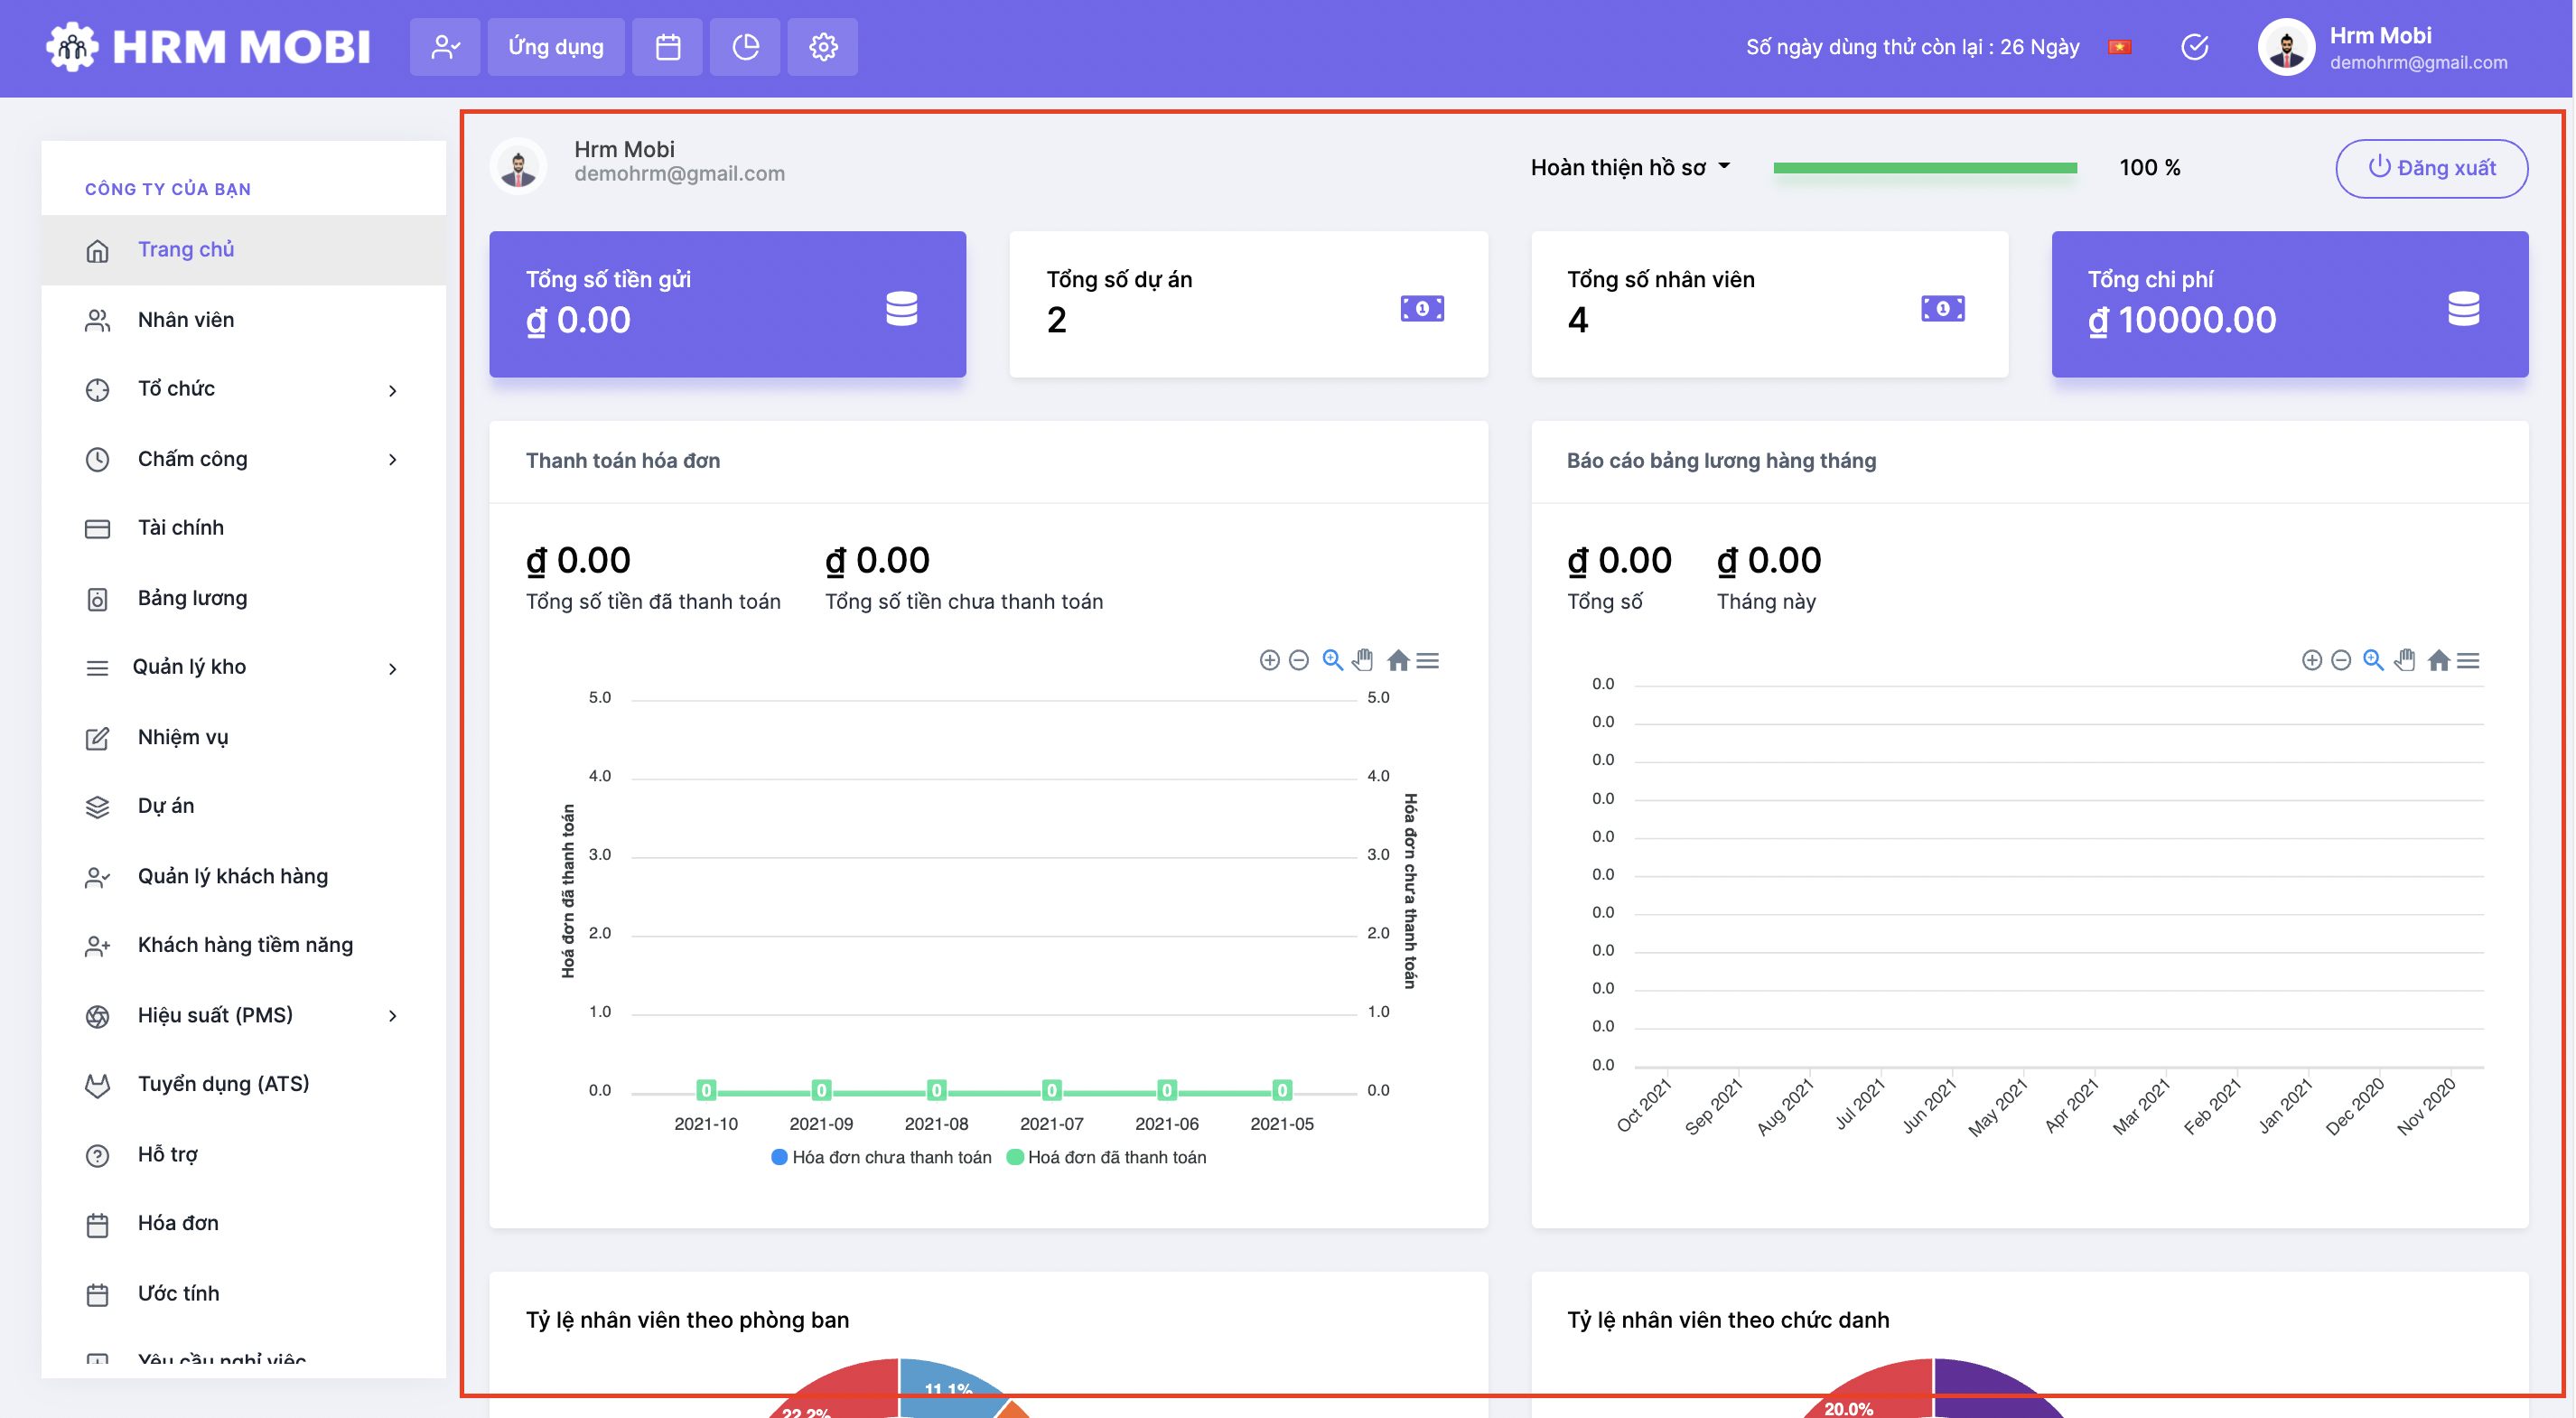Reset zoom with home icon on payroll chart
Screen dimensions: 2576x1418
(x=2439, y=660)
